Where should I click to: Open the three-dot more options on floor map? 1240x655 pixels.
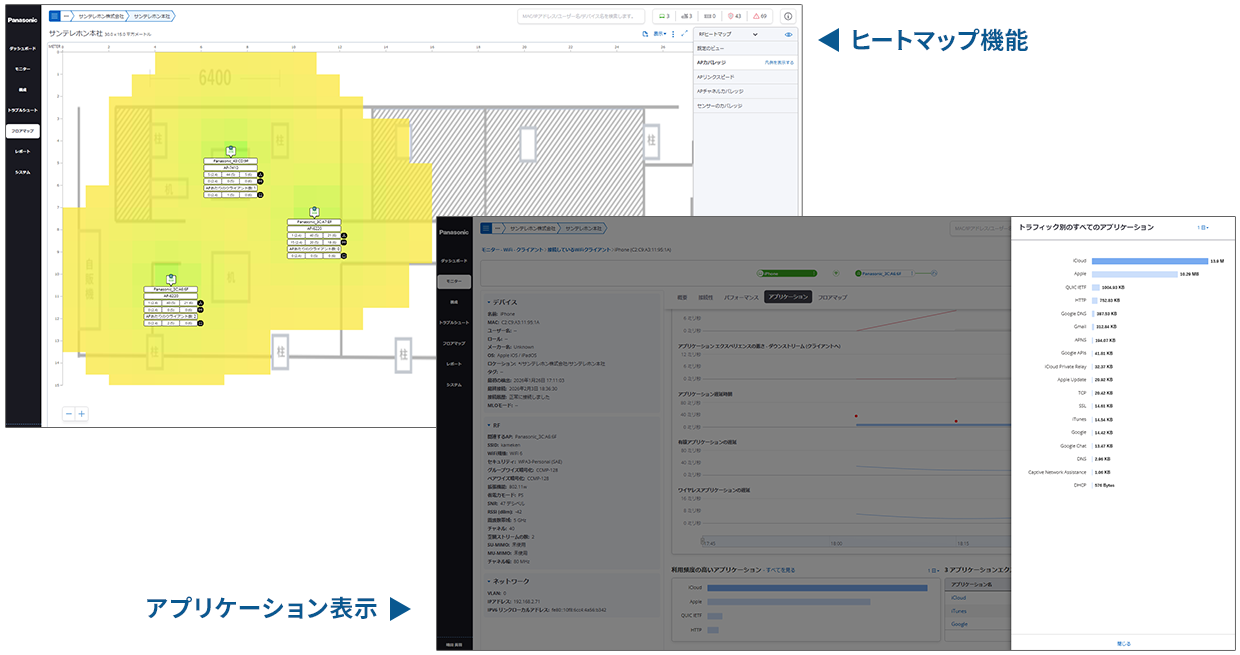coord(673,34)
